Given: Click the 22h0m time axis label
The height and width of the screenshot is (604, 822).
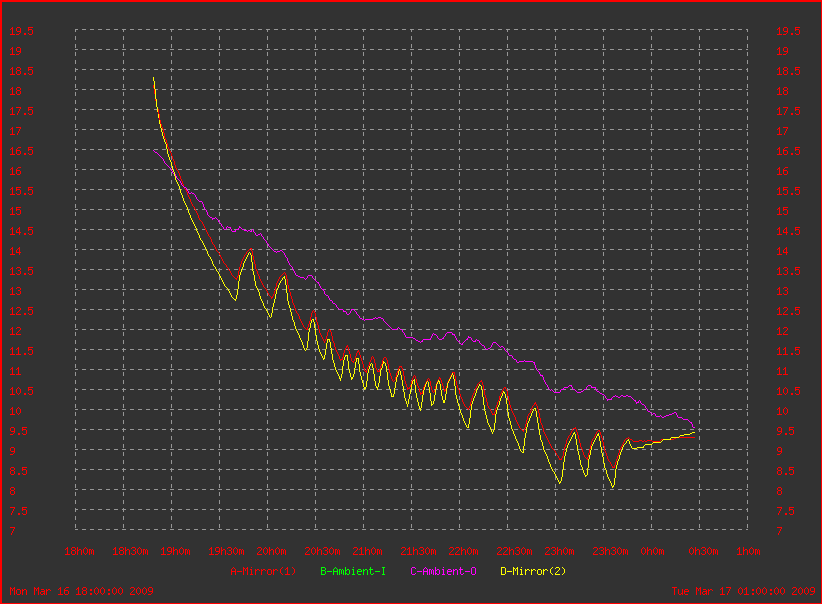Looking at the screenshot, I should tap(463, 551).
